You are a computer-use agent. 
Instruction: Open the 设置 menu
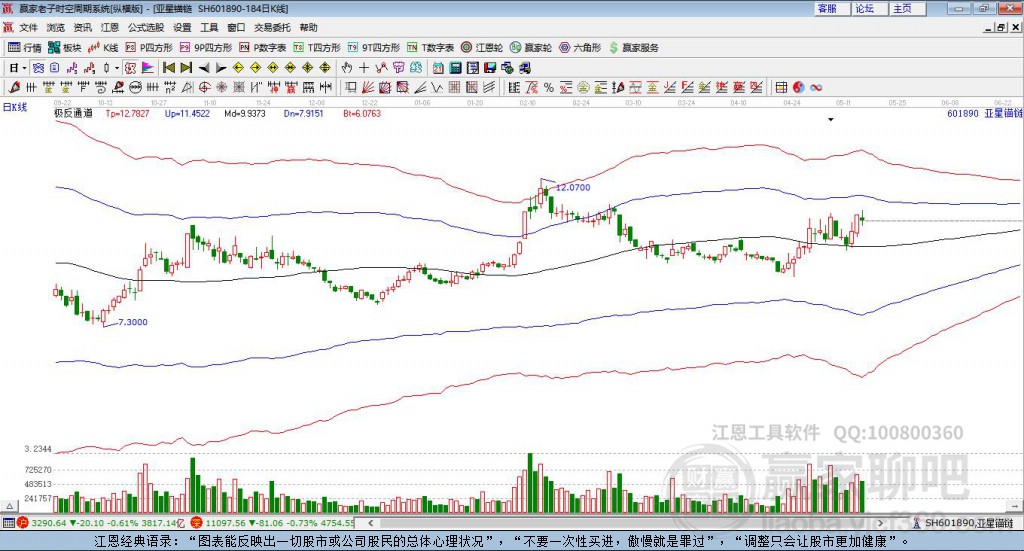tap(182, 27)
